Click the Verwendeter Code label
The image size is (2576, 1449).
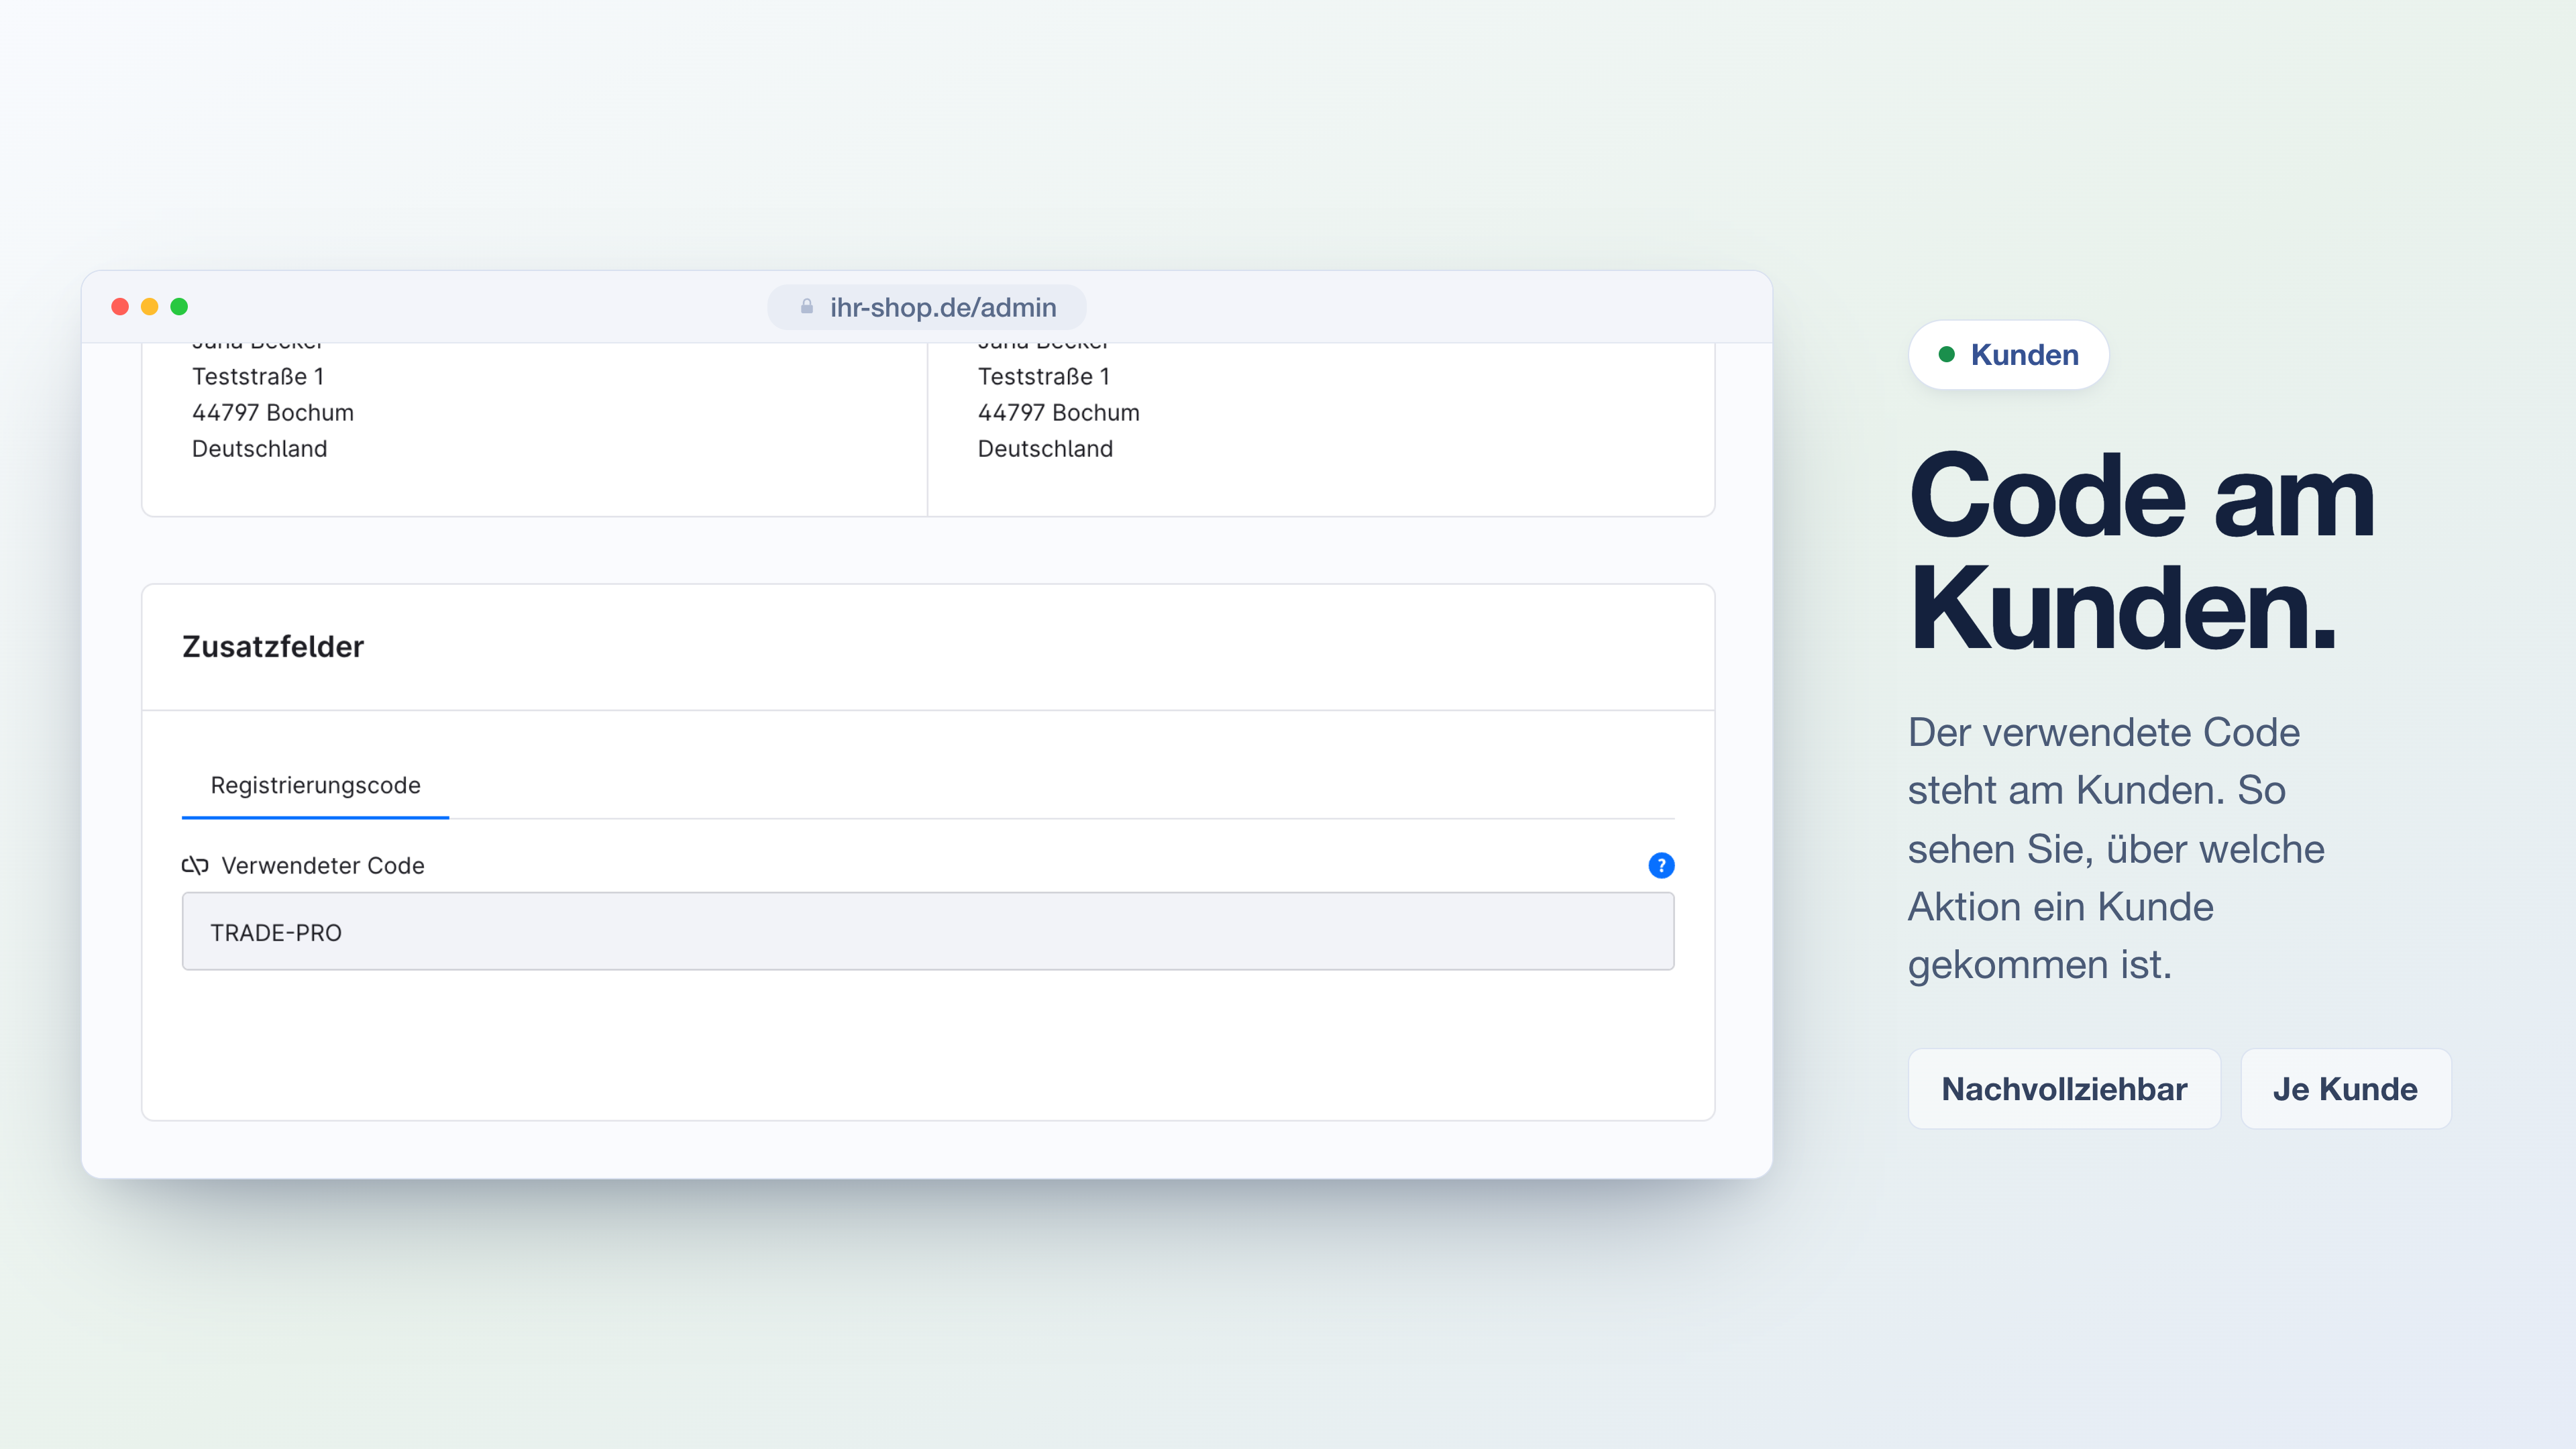tap(323, 866)
